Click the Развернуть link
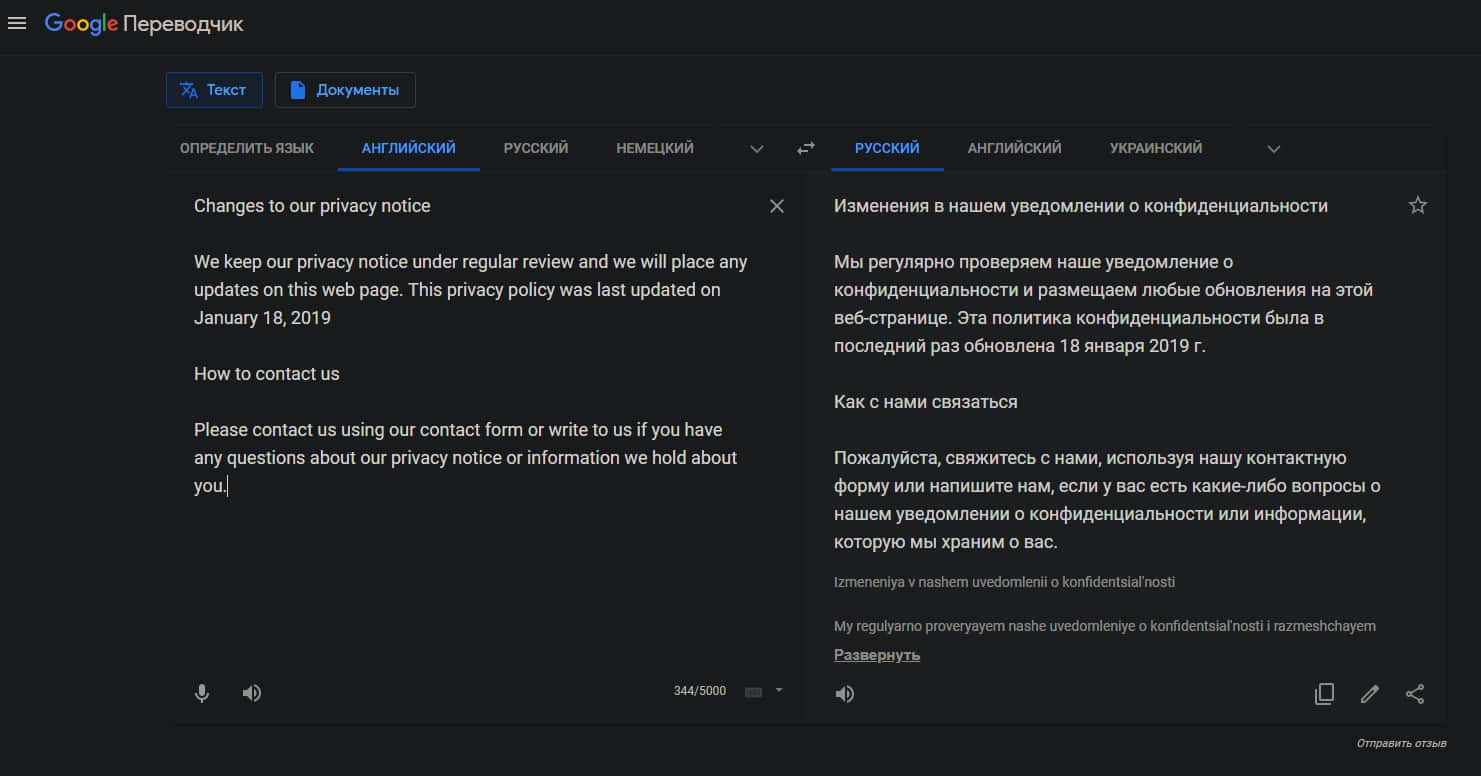This screenshot has width=1481, height=776. pos(877,655)
